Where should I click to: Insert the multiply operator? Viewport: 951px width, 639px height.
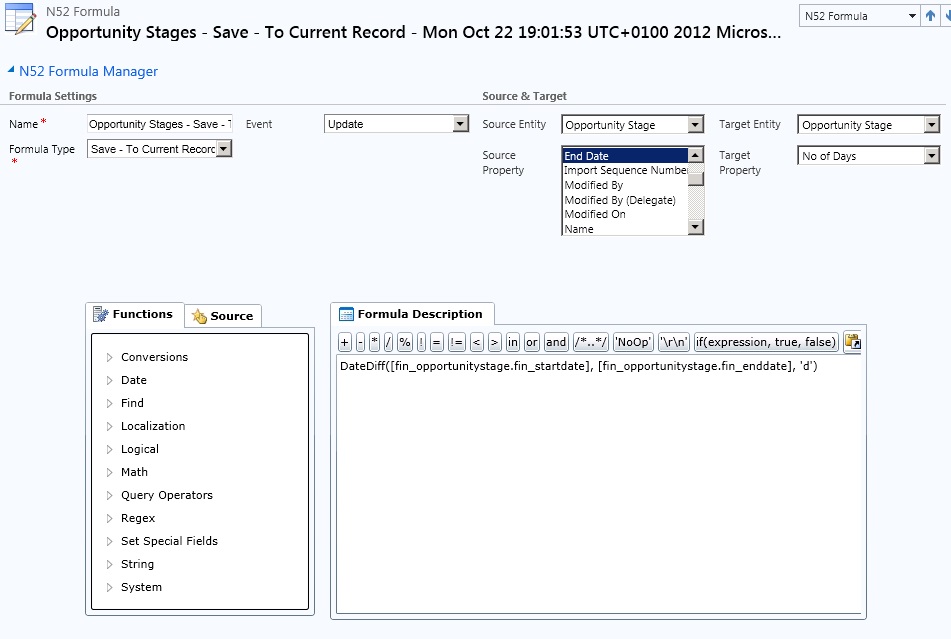[374, 342]
